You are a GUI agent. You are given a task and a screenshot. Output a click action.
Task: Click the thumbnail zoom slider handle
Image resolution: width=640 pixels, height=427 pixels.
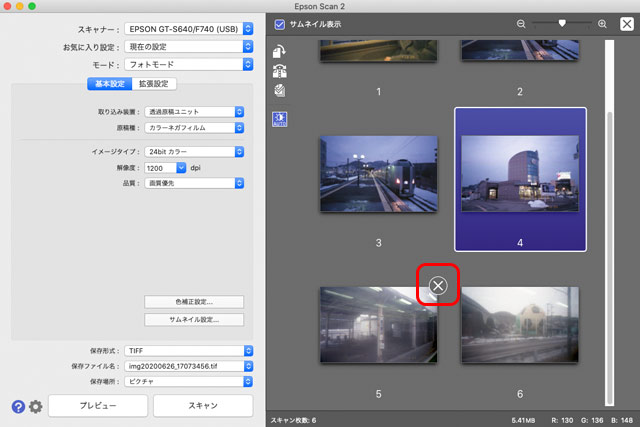tap(562, 22)
